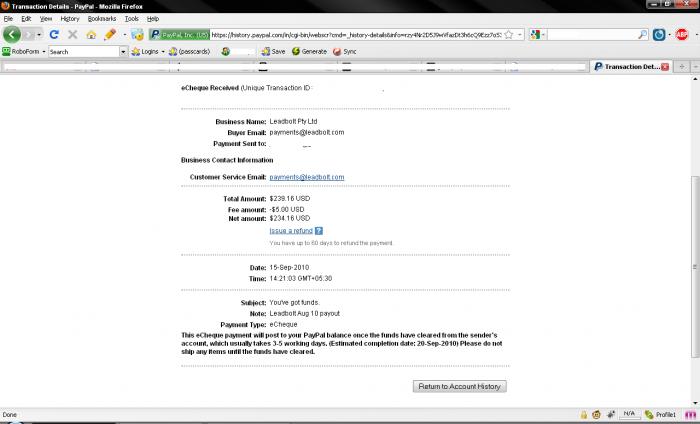This screenshot has width=700, height=424.
Task: Open RoboForm Logins list
Action: click(148, 52)
